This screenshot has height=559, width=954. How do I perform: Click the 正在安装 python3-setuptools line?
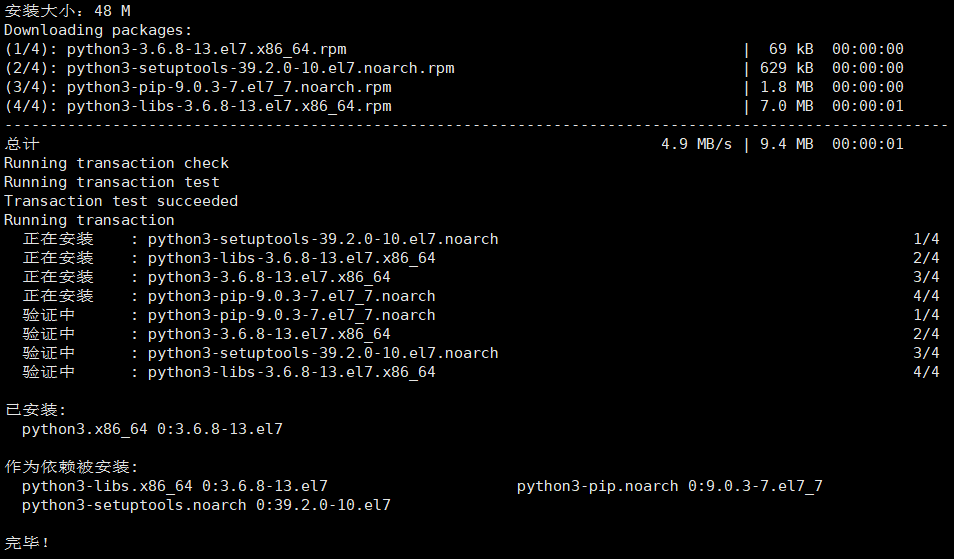322,239
